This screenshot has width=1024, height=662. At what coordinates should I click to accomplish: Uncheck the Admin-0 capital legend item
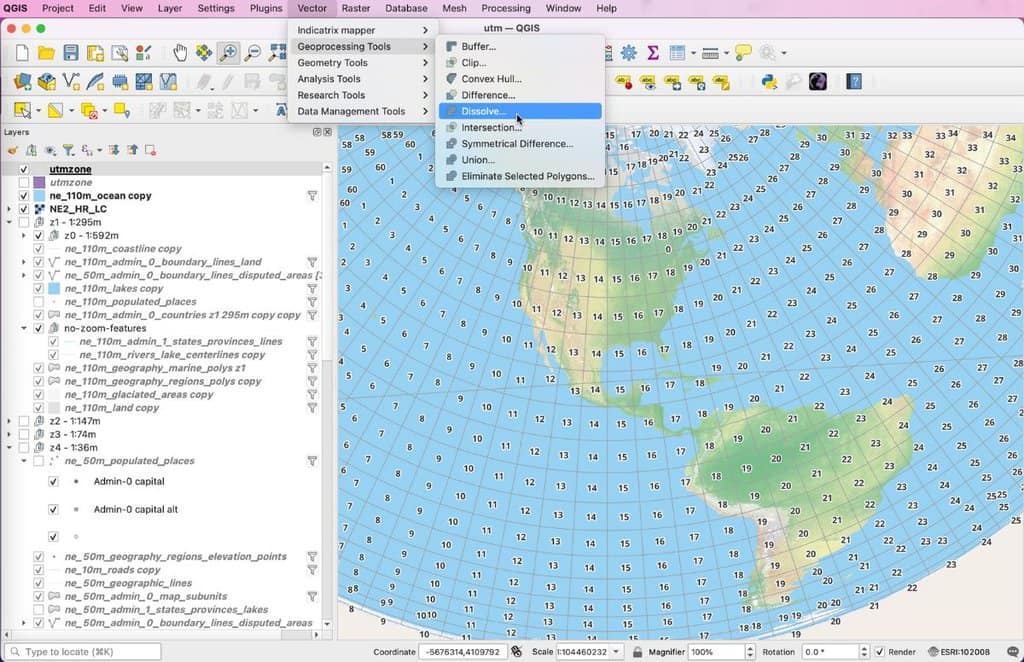pos(53,482)
